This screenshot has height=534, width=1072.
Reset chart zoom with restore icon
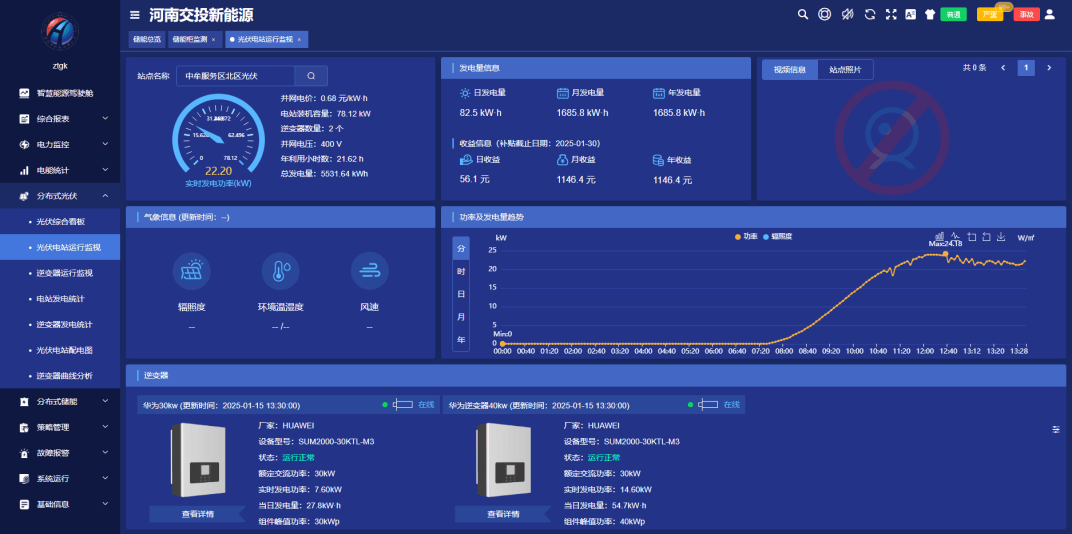pyautogui.click(x=986, y=237)
